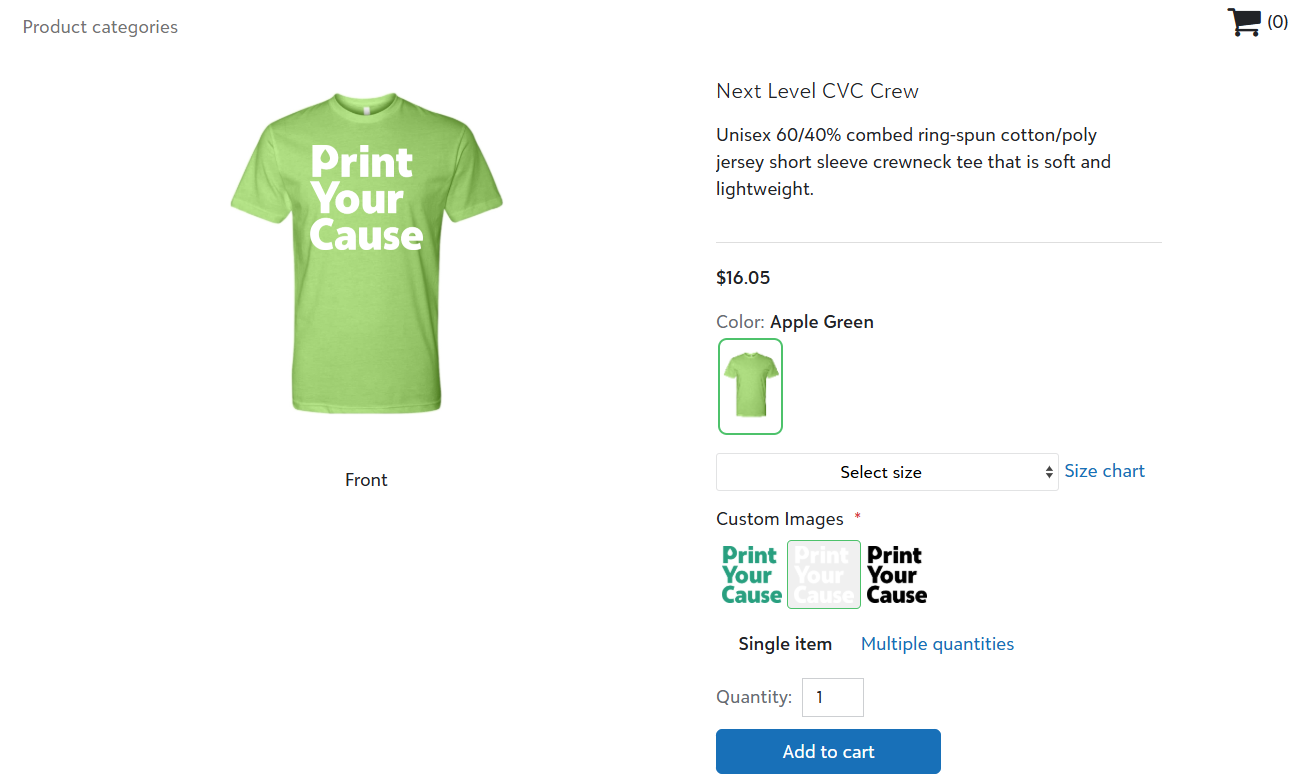Click the Quantity label text
The width and height of the screenshot is (1292, 782).
[754, 697]
